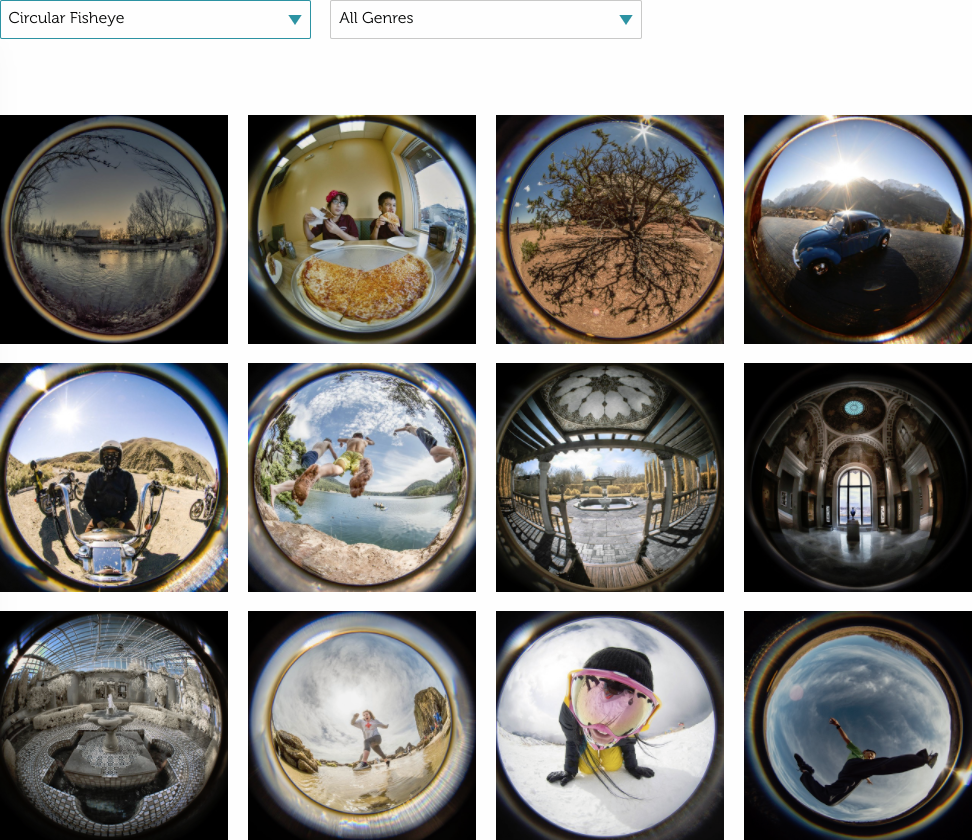Open the Circular Fisheye dropdown
This screenshot has width=972, height=840.
[155, 19]
